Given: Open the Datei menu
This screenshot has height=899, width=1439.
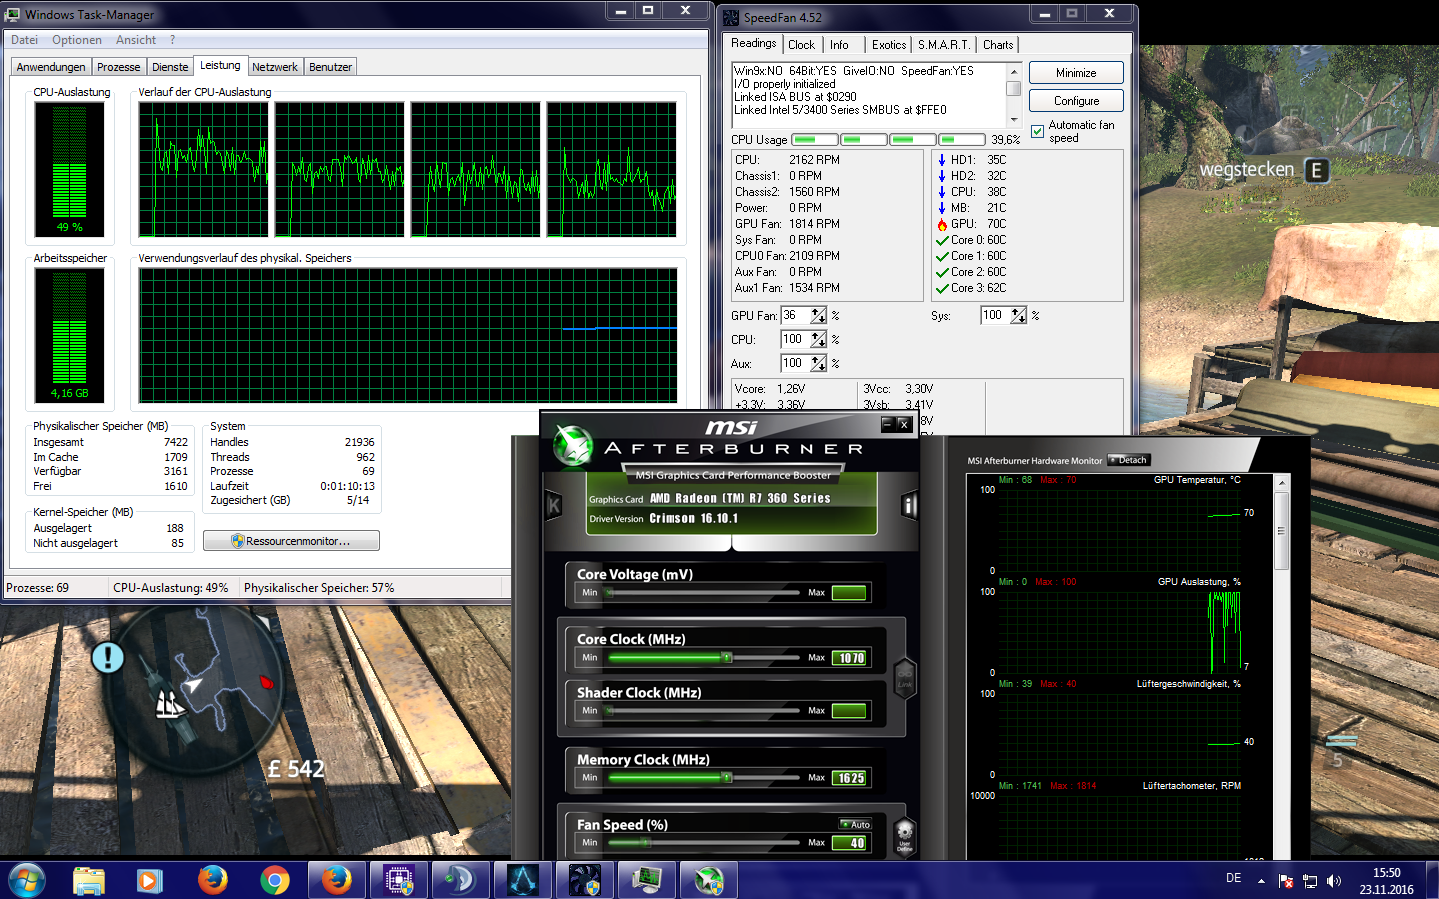Looking at the screenshot, I should [x=24, y=40].
